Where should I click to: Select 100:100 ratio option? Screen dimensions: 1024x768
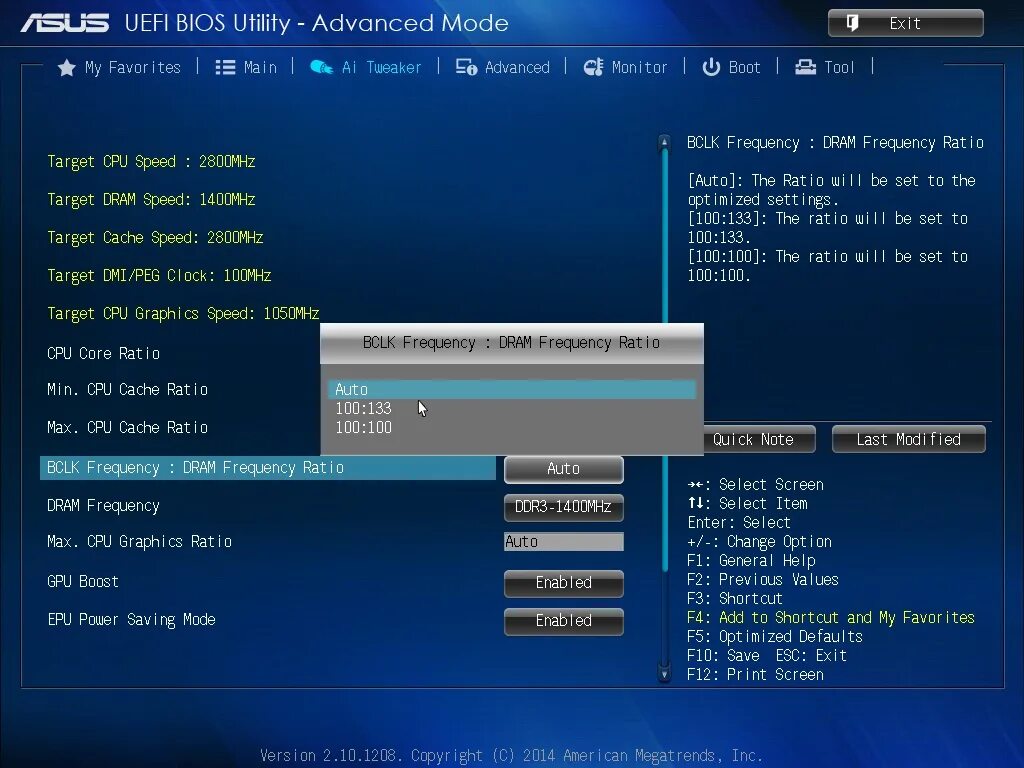[363, 428]
